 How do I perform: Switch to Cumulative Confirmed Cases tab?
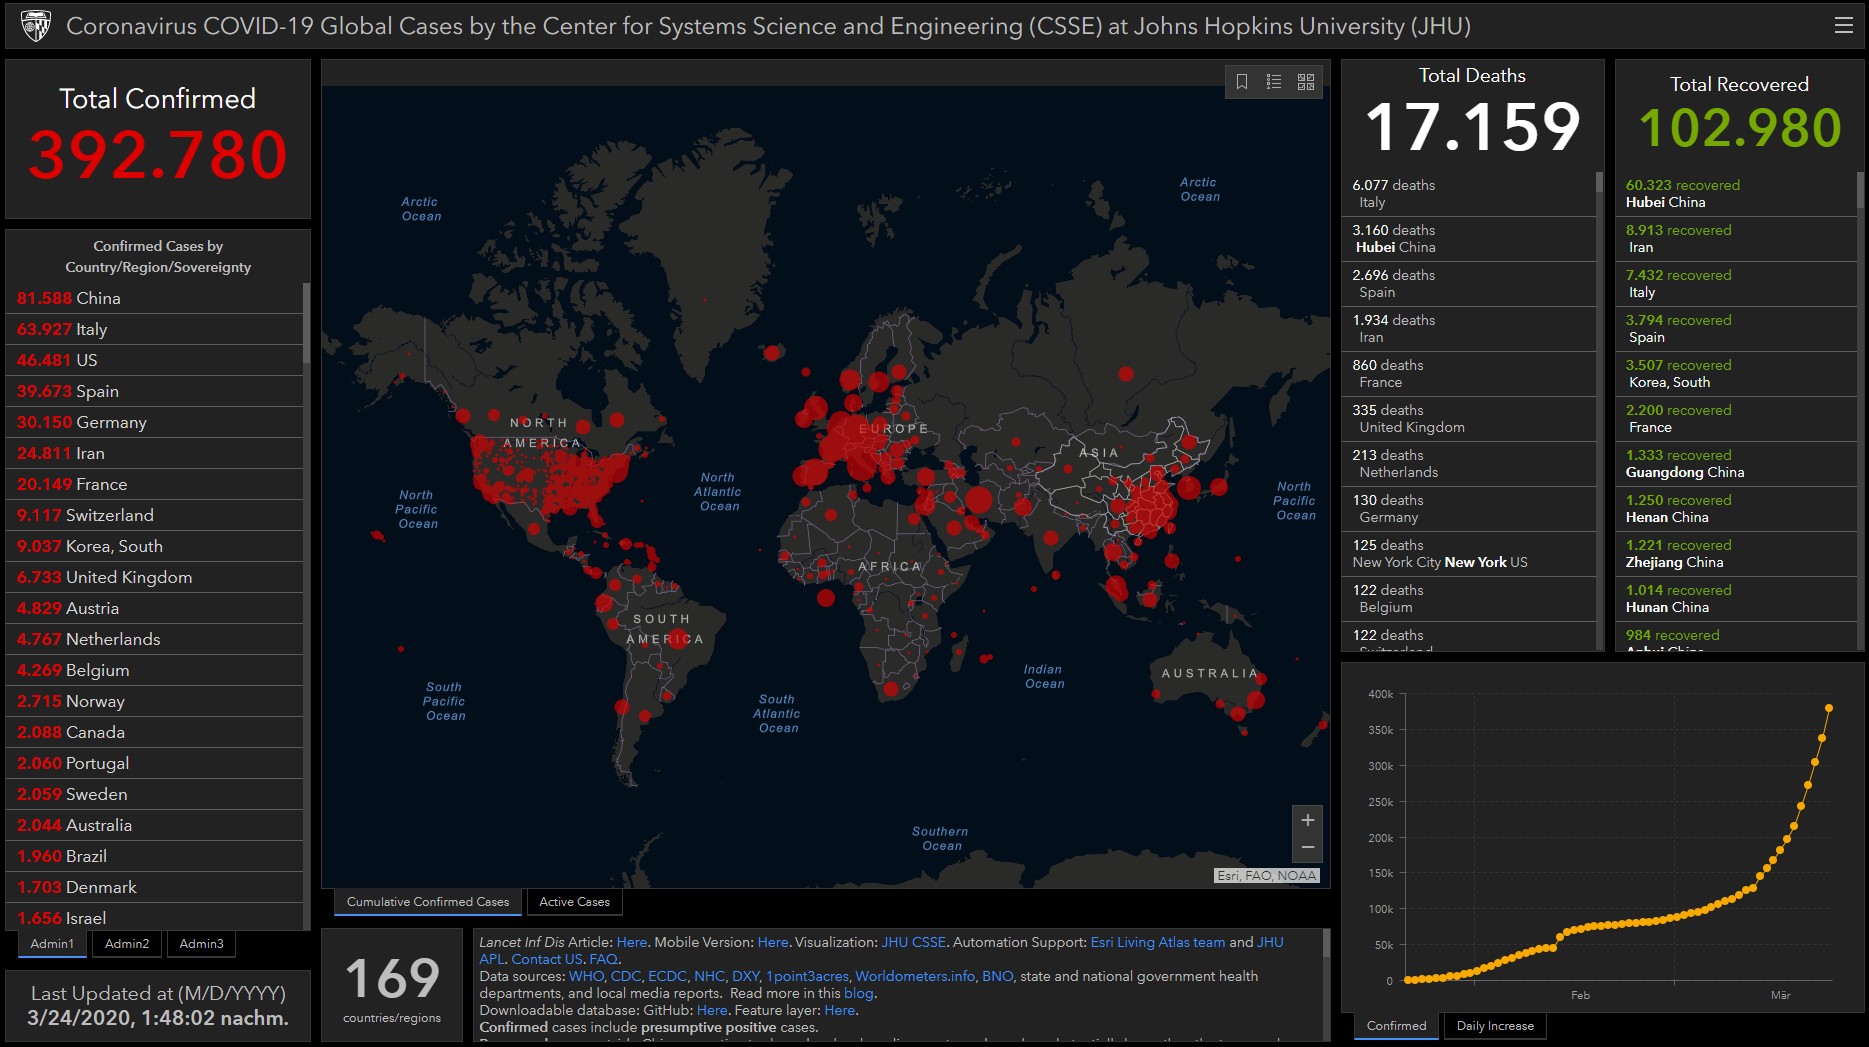pyautogui.click(x=428, y=902)
